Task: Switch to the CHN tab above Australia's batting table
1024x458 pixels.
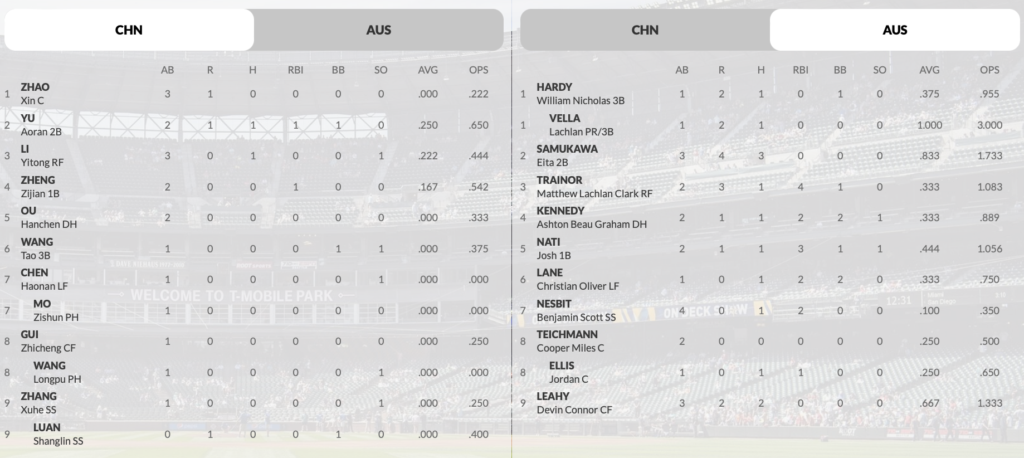Action: tap(645, 29)
